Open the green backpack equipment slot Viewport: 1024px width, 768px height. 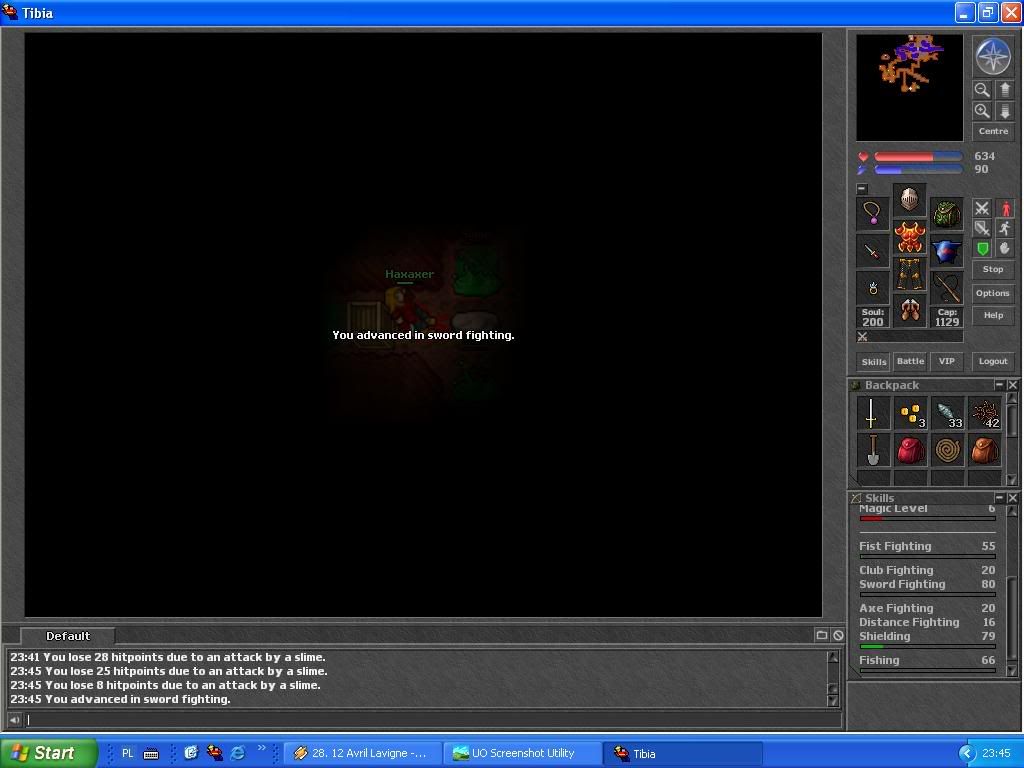point(946,214)
